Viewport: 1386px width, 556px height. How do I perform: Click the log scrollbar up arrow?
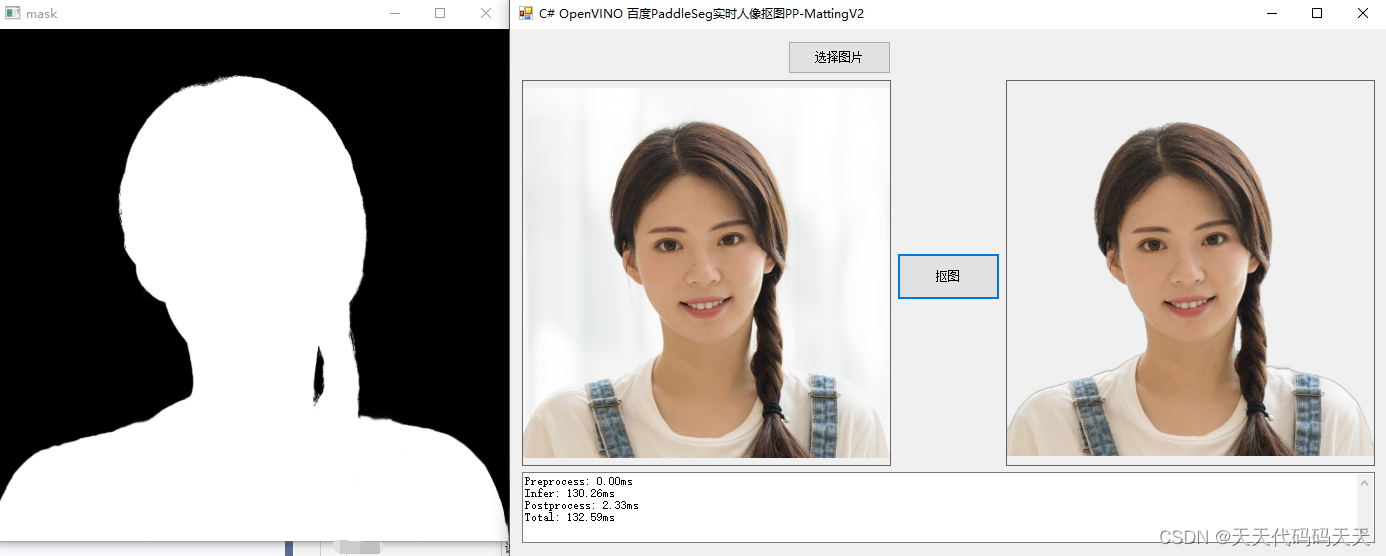coord(1364,483)
